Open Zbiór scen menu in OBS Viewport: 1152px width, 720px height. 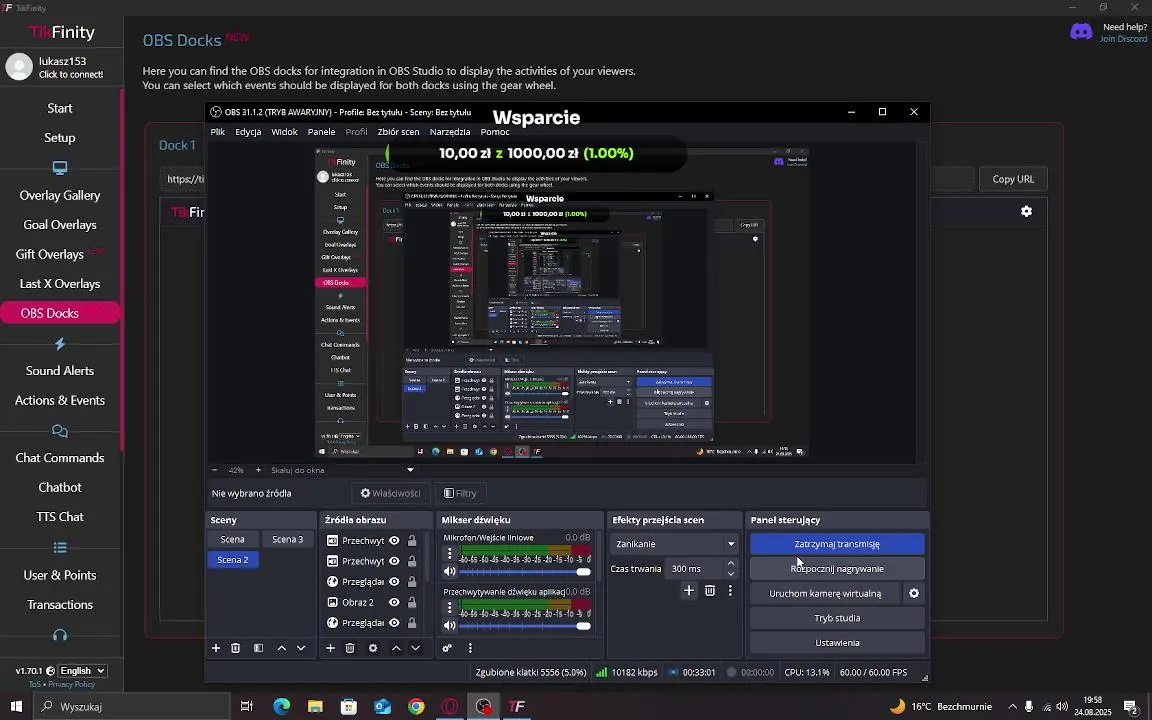pos(398,132)
